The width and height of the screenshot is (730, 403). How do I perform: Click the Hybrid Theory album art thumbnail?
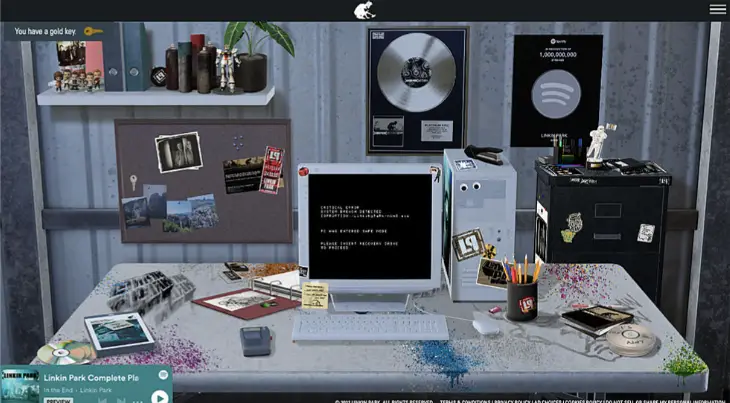pyautogui.click(x=20, y=385)
